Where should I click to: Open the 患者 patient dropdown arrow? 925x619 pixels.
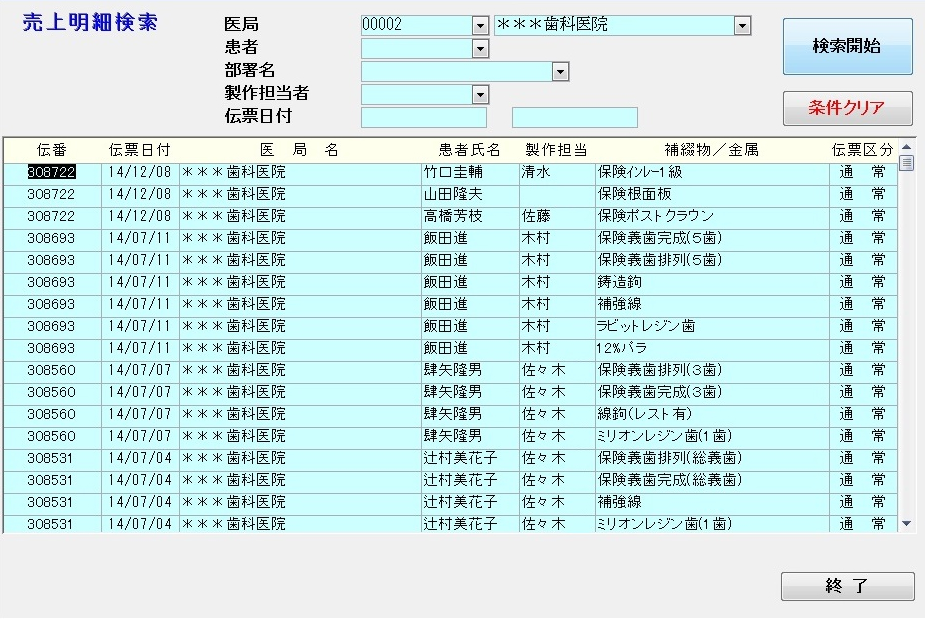480,48
